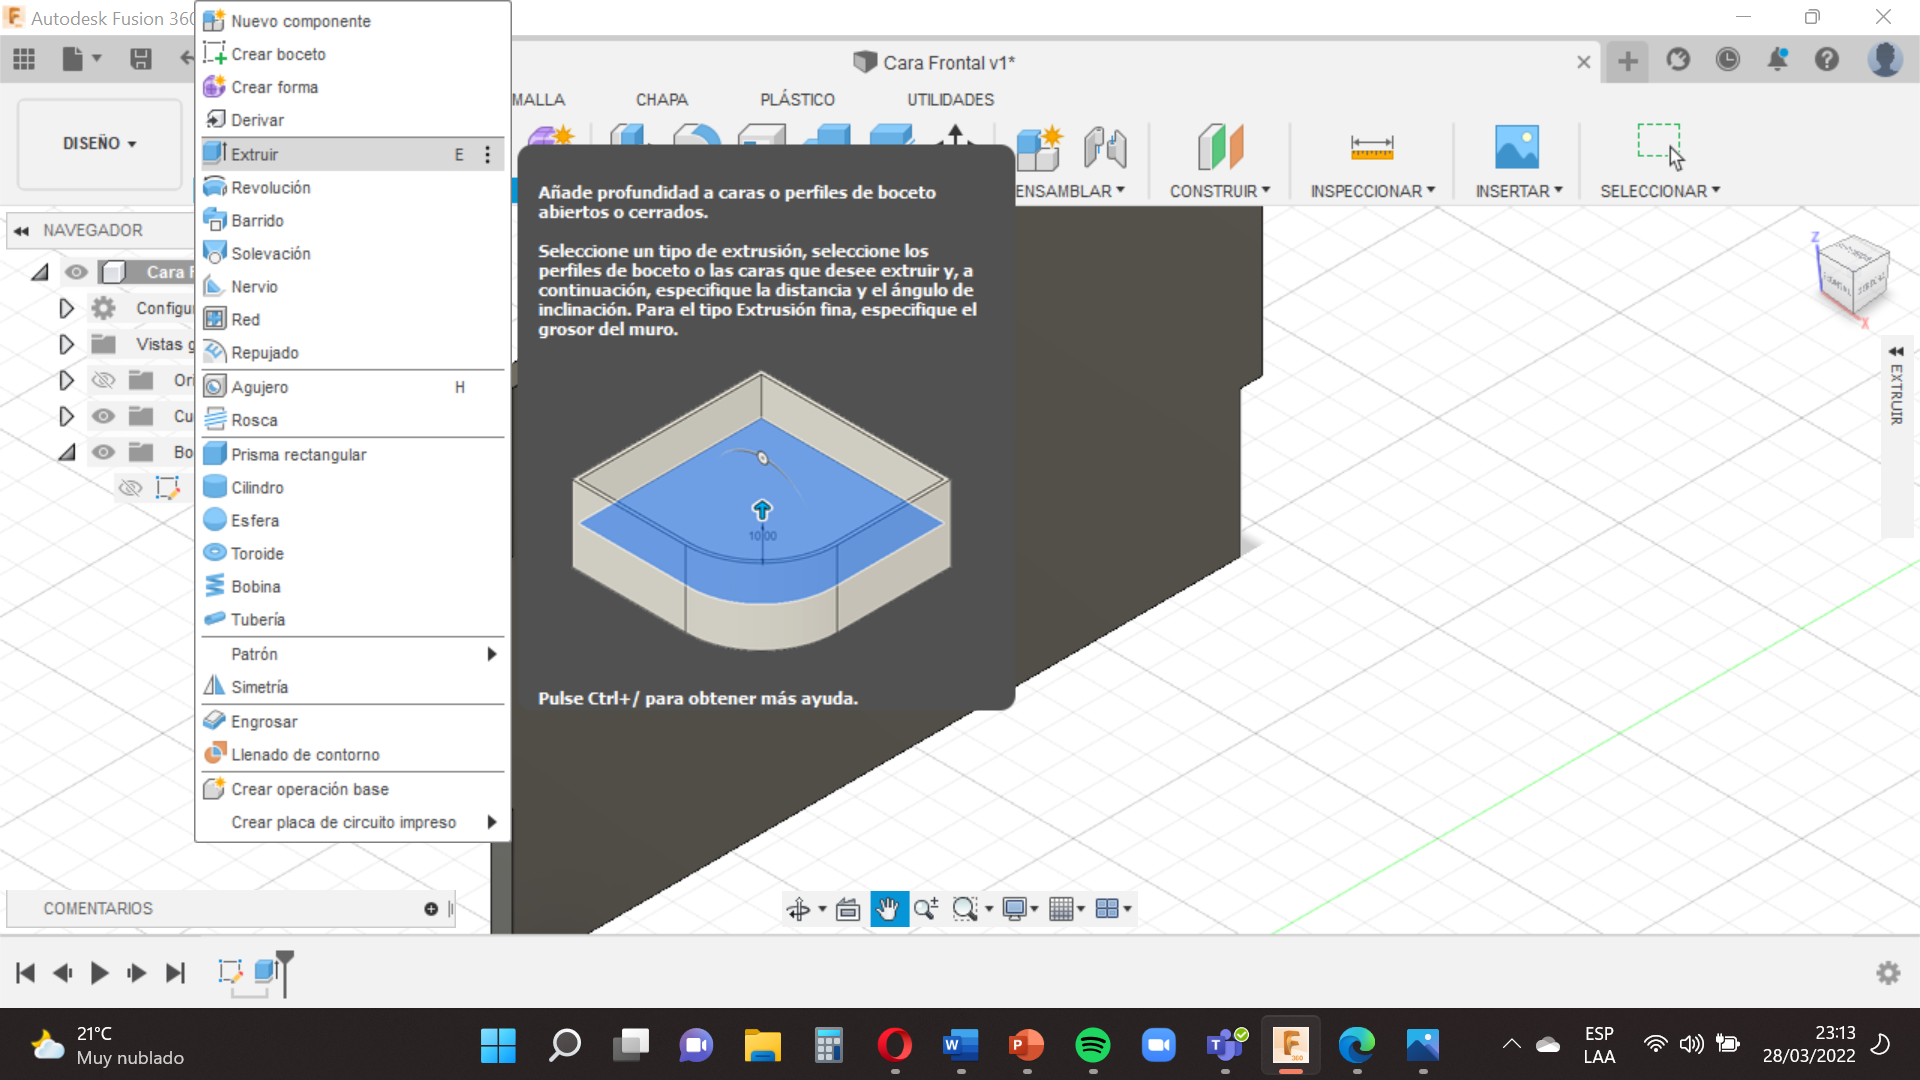The height and width of the screenshot is (1080, 1920).
Task: Switch to the MALLA tab
Action: coord(538,100)
